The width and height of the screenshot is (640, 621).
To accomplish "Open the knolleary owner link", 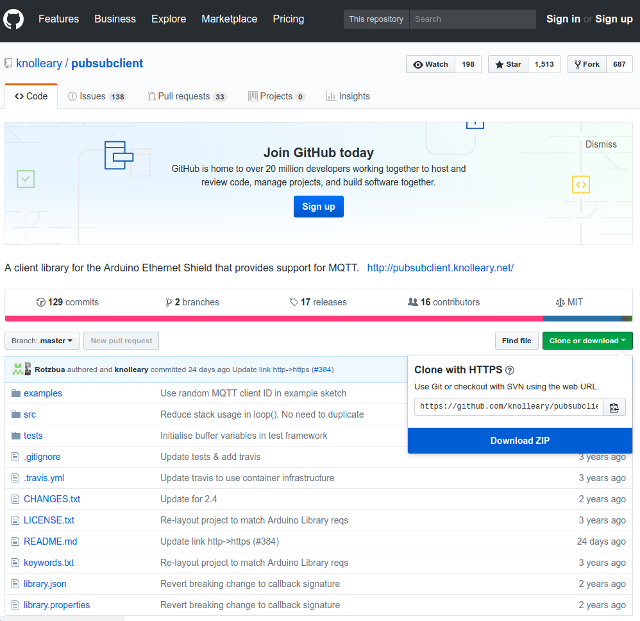I will 39,63.
